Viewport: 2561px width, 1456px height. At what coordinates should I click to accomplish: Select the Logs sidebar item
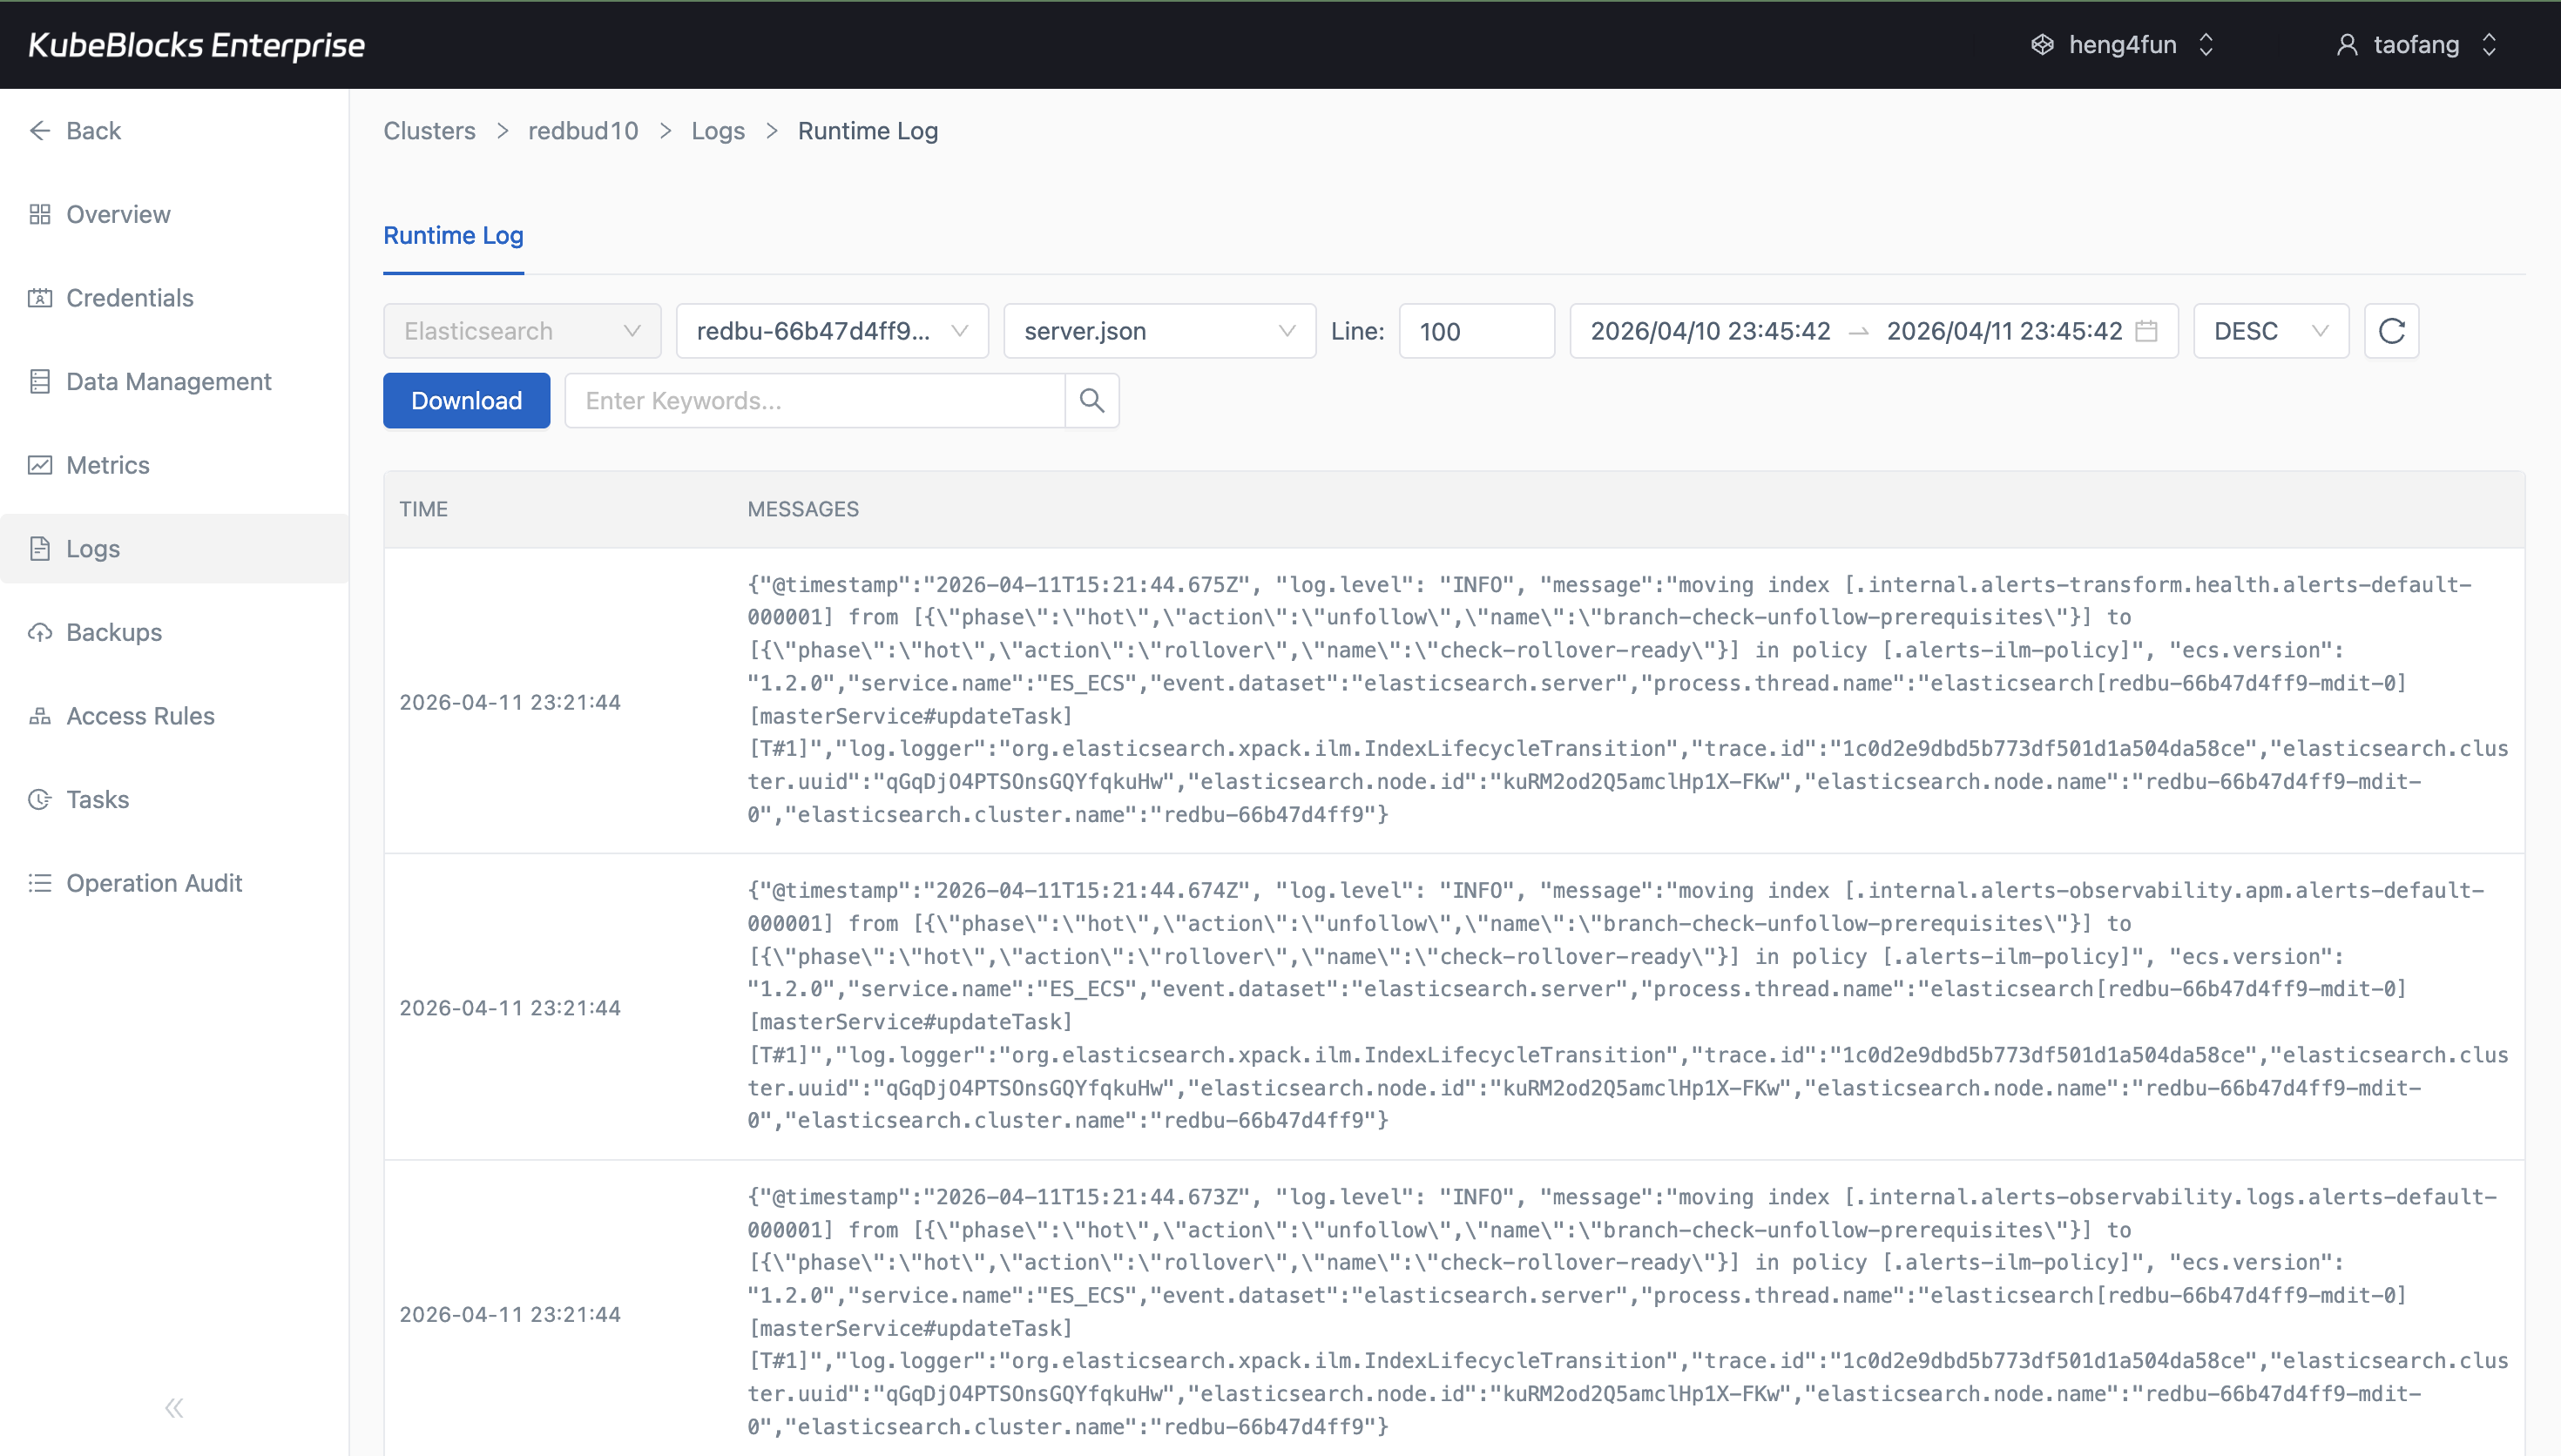pyautogui.click(x=174, y=548)
